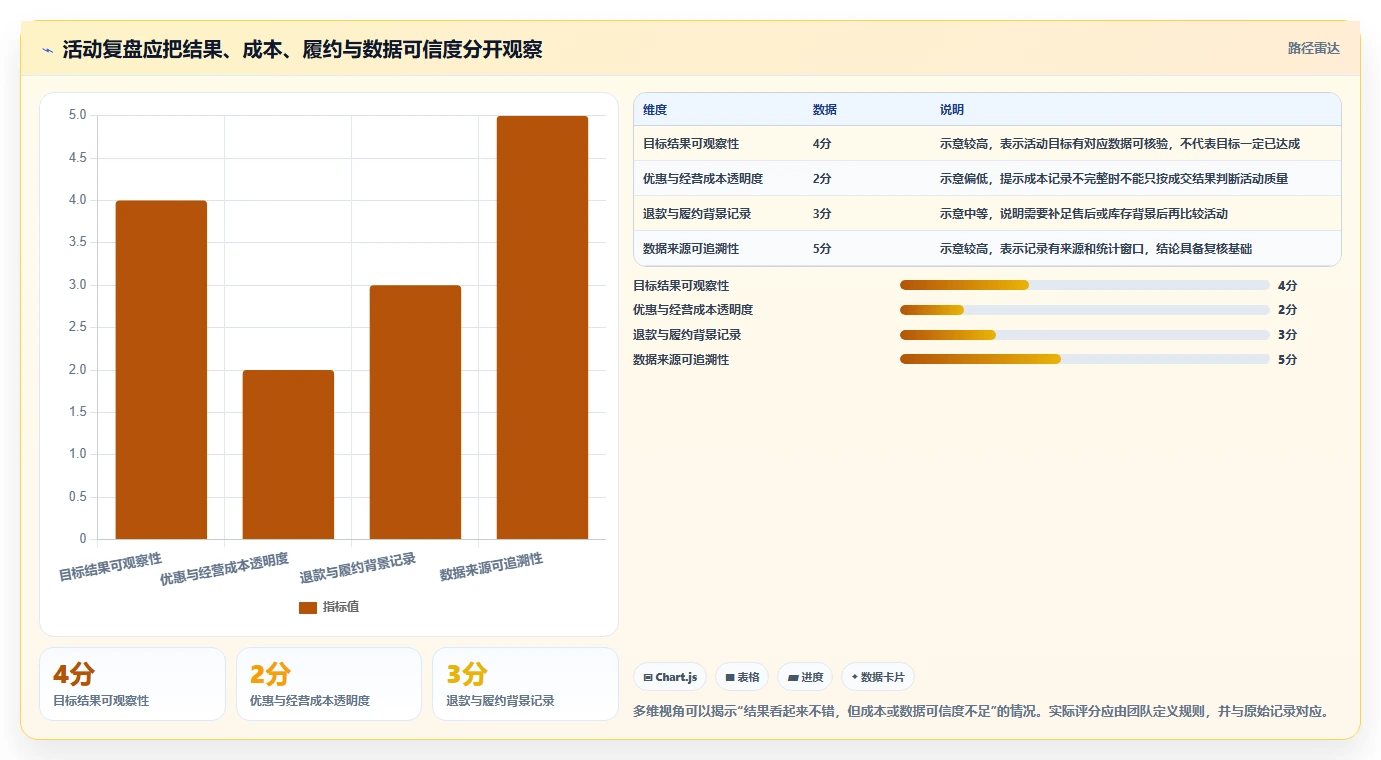Click the page title 活动复盘应把结果
This screenshot has height=760, width=1381.
click(x=302, y=50)
